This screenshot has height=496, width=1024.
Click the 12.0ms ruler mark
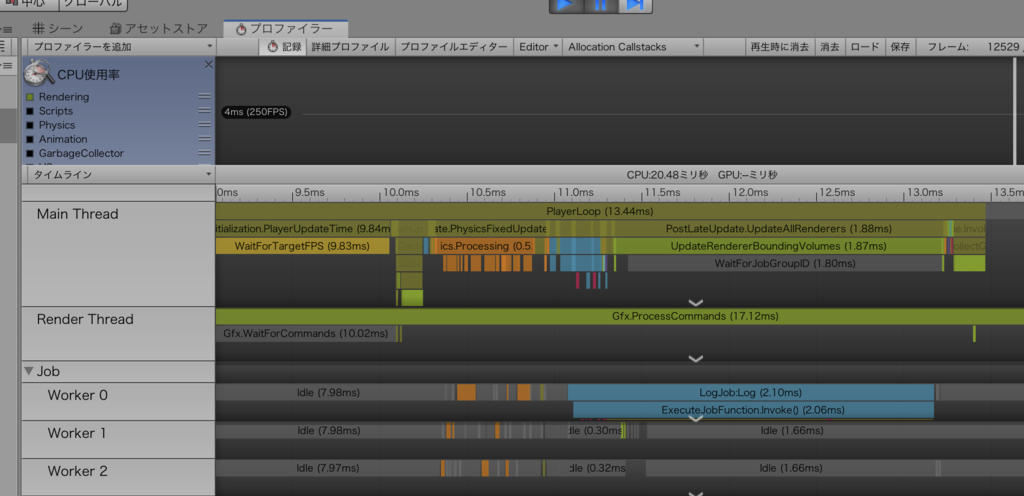pos(750,193)
